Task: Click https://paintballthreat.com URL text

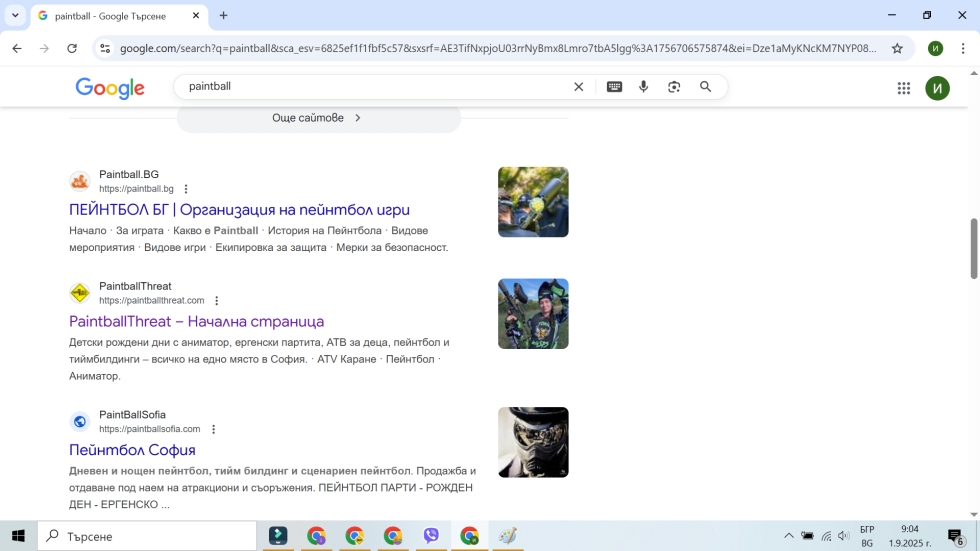Action: pyautogui.click(x=151, y=300)
